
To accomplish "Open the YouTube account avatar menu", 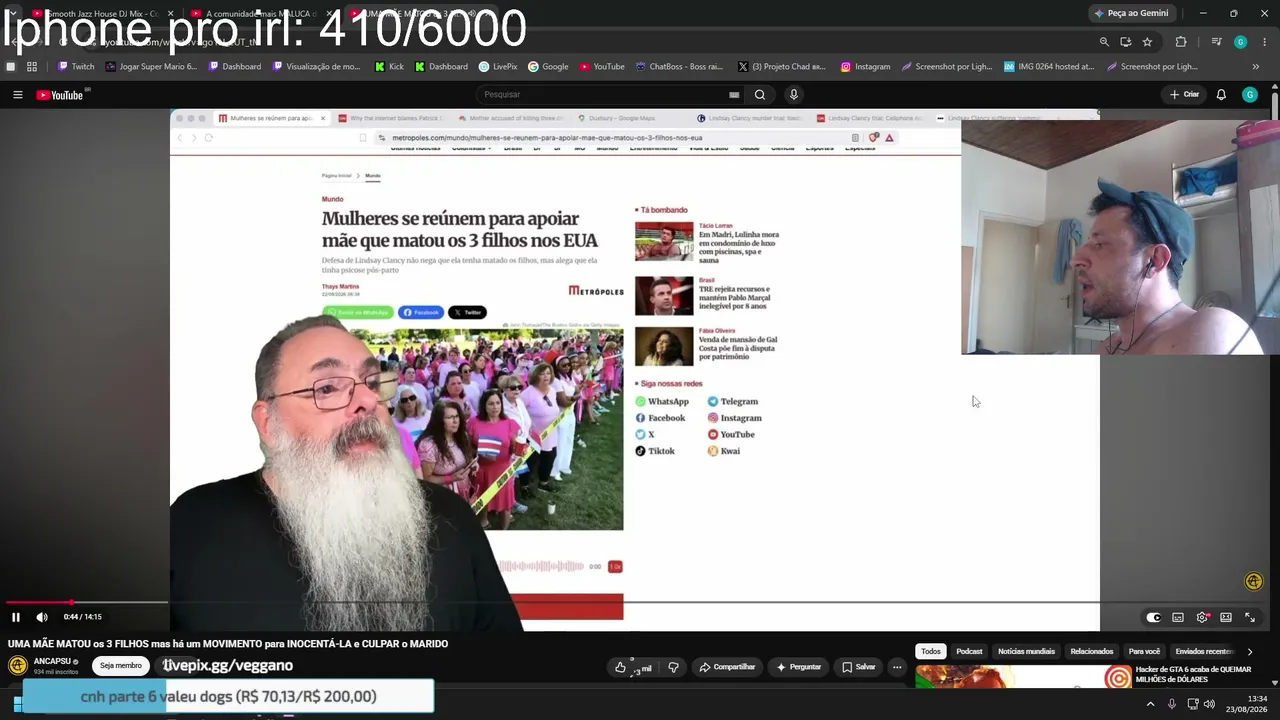I will point(1250,95).
